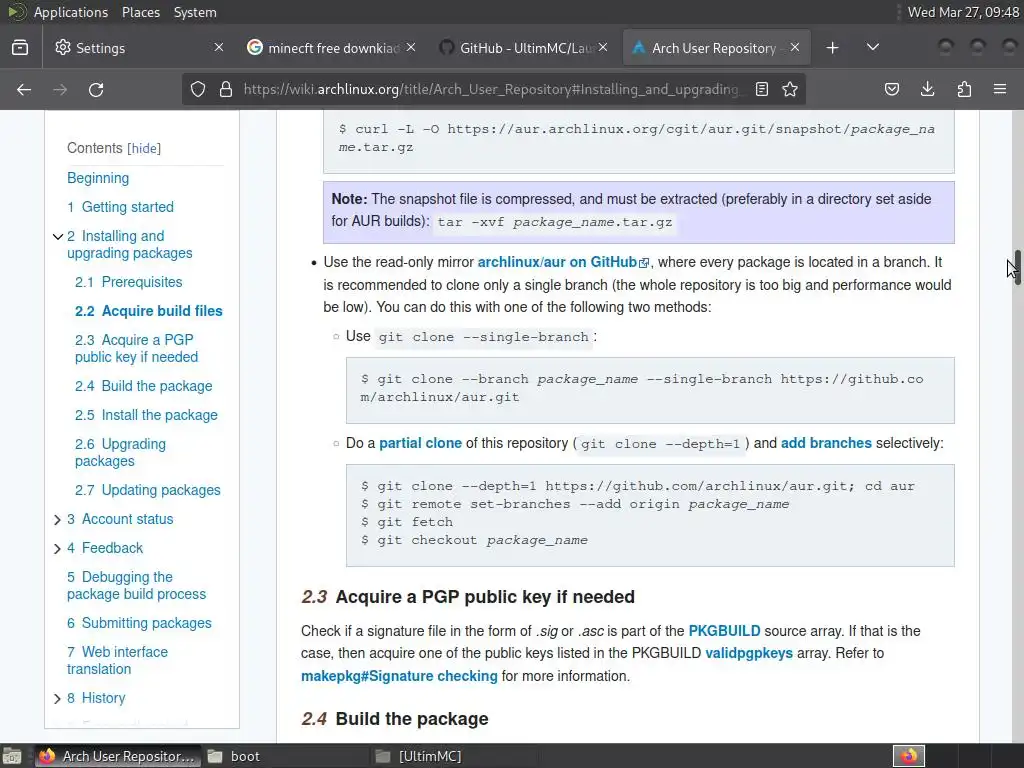Close the GitHub UltimMC tab
The height and width of the screenshot is (768, 1024).
(603, 47)
